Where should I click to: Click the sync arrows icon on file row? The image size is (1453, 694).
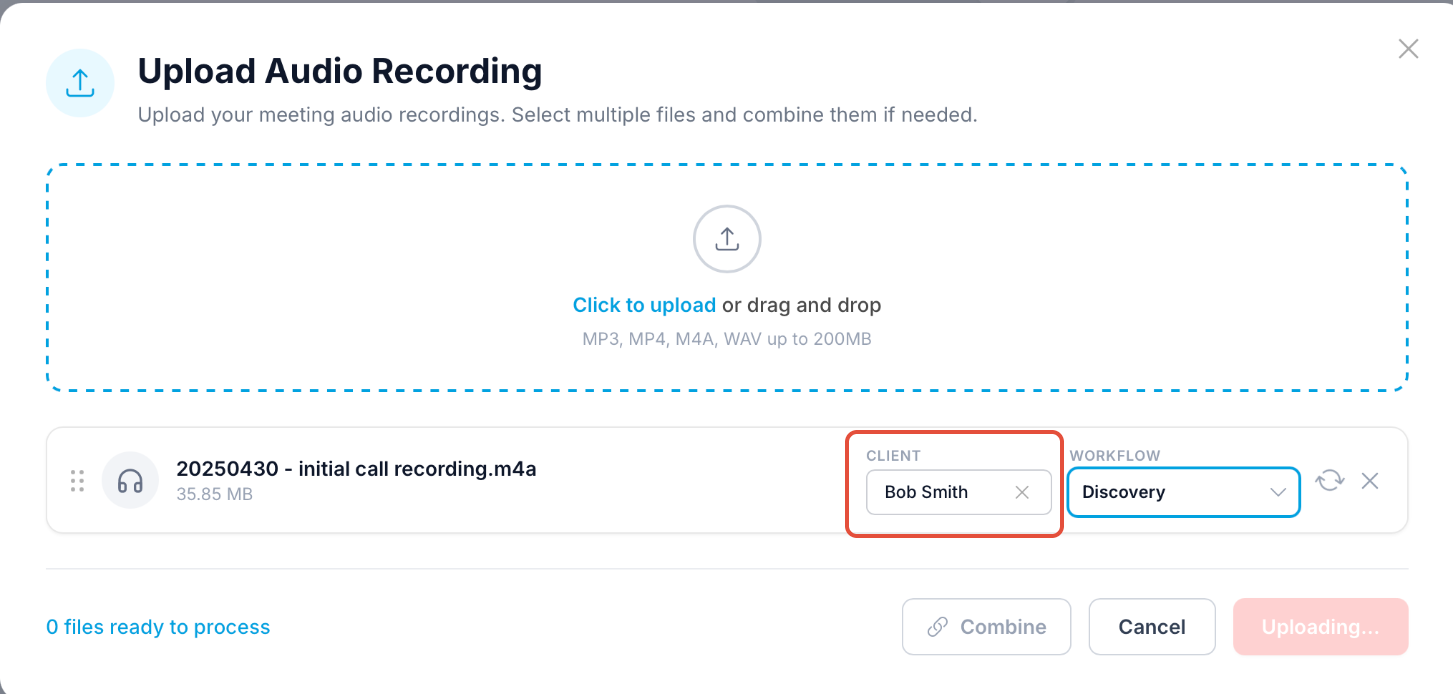click(x=1329, y=481)
